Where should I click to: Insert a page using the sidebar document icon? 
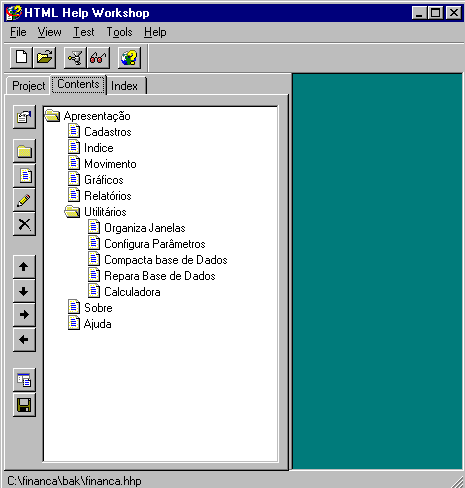[x=24, y=176]
